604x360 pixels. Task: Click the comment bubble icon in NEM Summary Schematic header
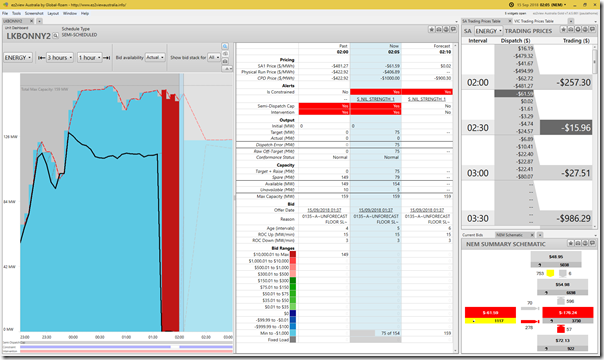(592, 243)
